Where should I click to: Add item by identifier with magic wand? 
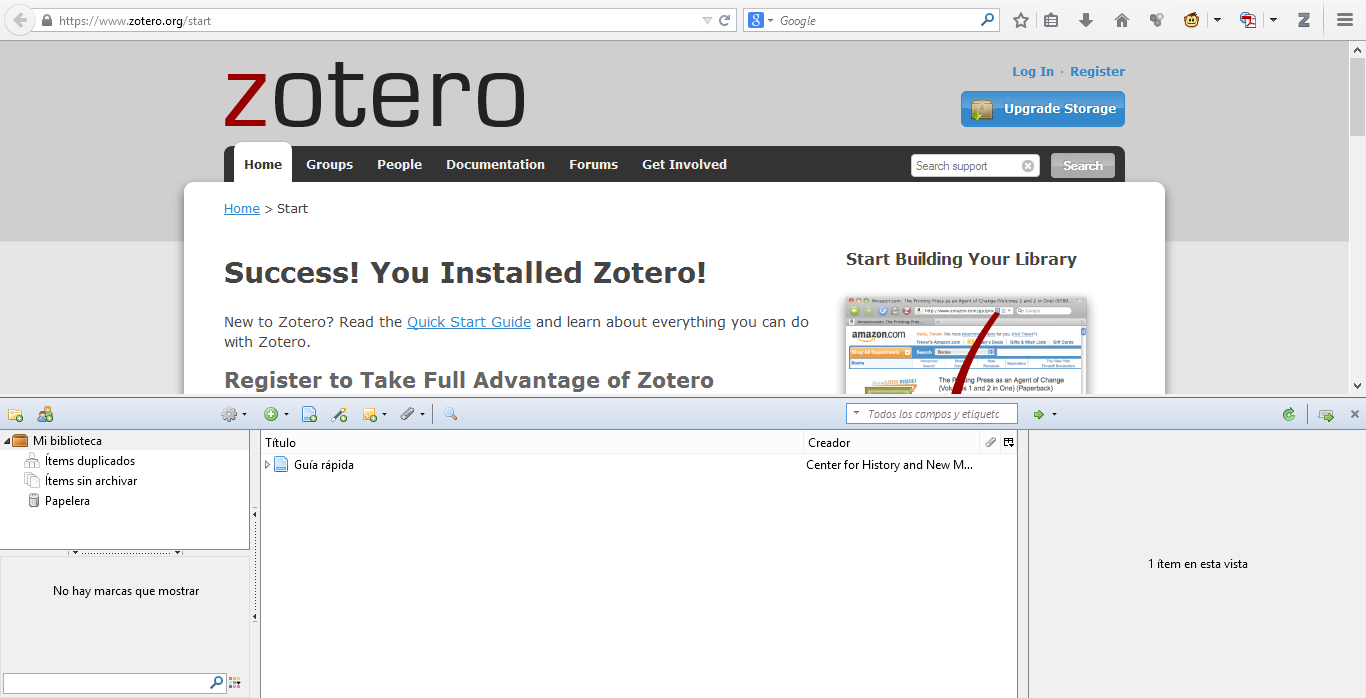point(340,413)
